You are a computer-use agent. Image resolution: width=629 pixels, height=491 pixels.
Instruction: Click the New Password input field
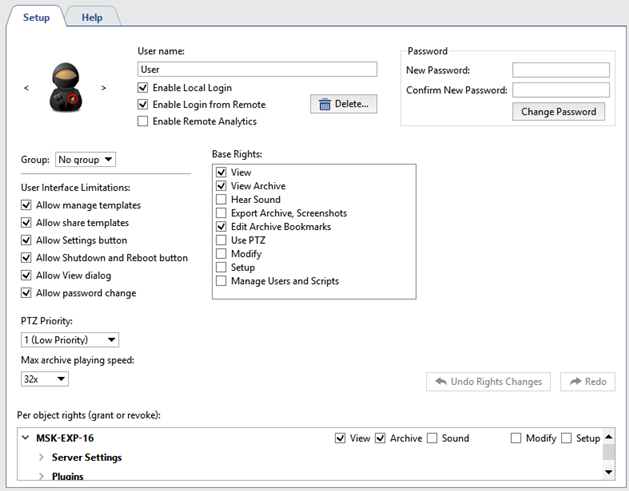click(x=560, y=70)
